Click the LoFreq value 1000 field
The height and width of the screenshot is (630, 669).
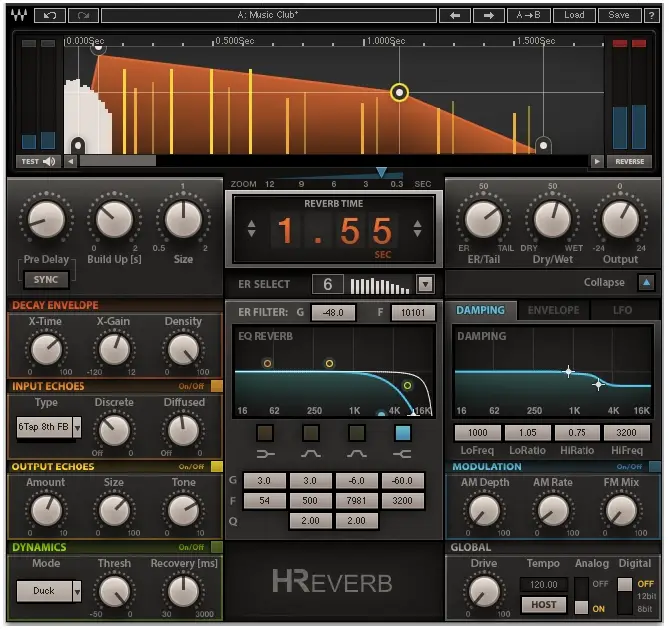point(477,433)
